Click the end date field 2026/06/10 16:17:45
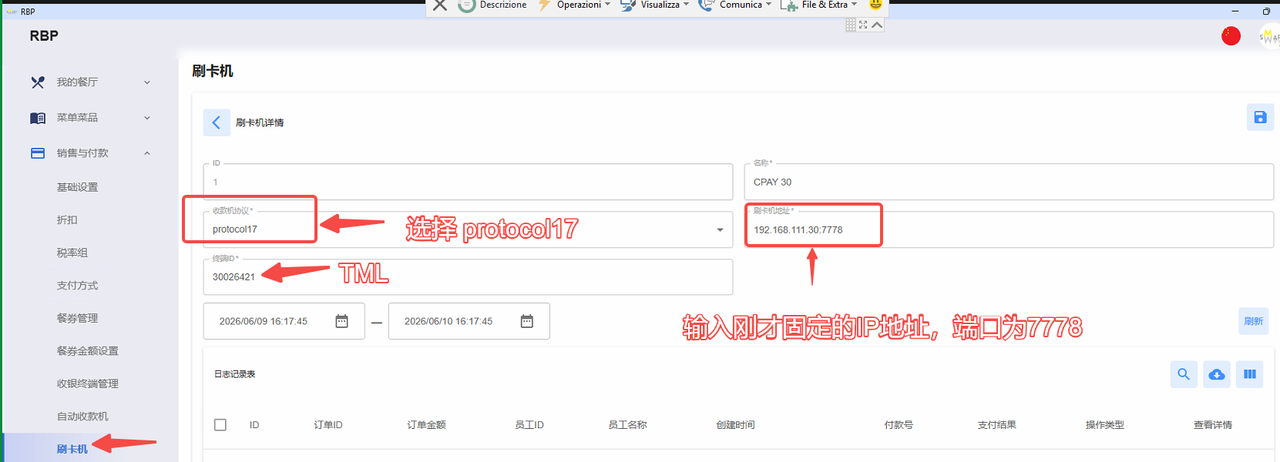 coord(469,321)
